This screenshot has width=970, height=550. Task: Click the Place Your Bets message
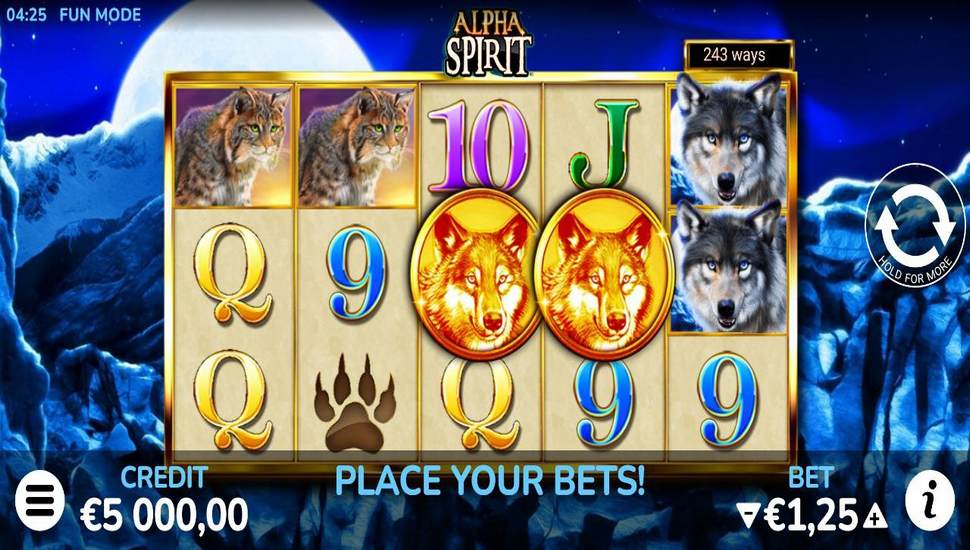tap(489, 480)
